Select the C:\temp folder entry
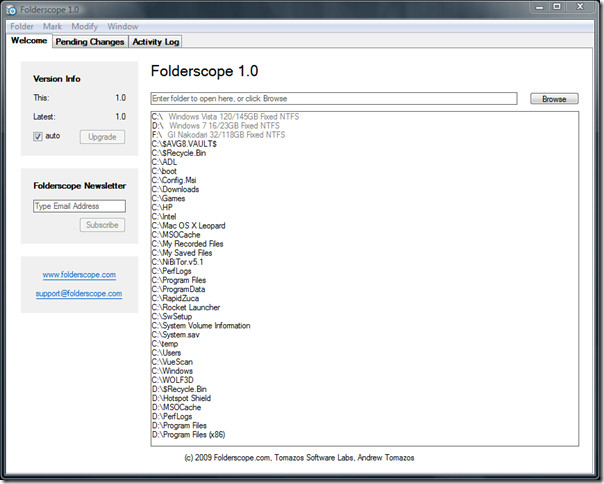This screenshot has width=604, height=484. [x=165, y=344]
